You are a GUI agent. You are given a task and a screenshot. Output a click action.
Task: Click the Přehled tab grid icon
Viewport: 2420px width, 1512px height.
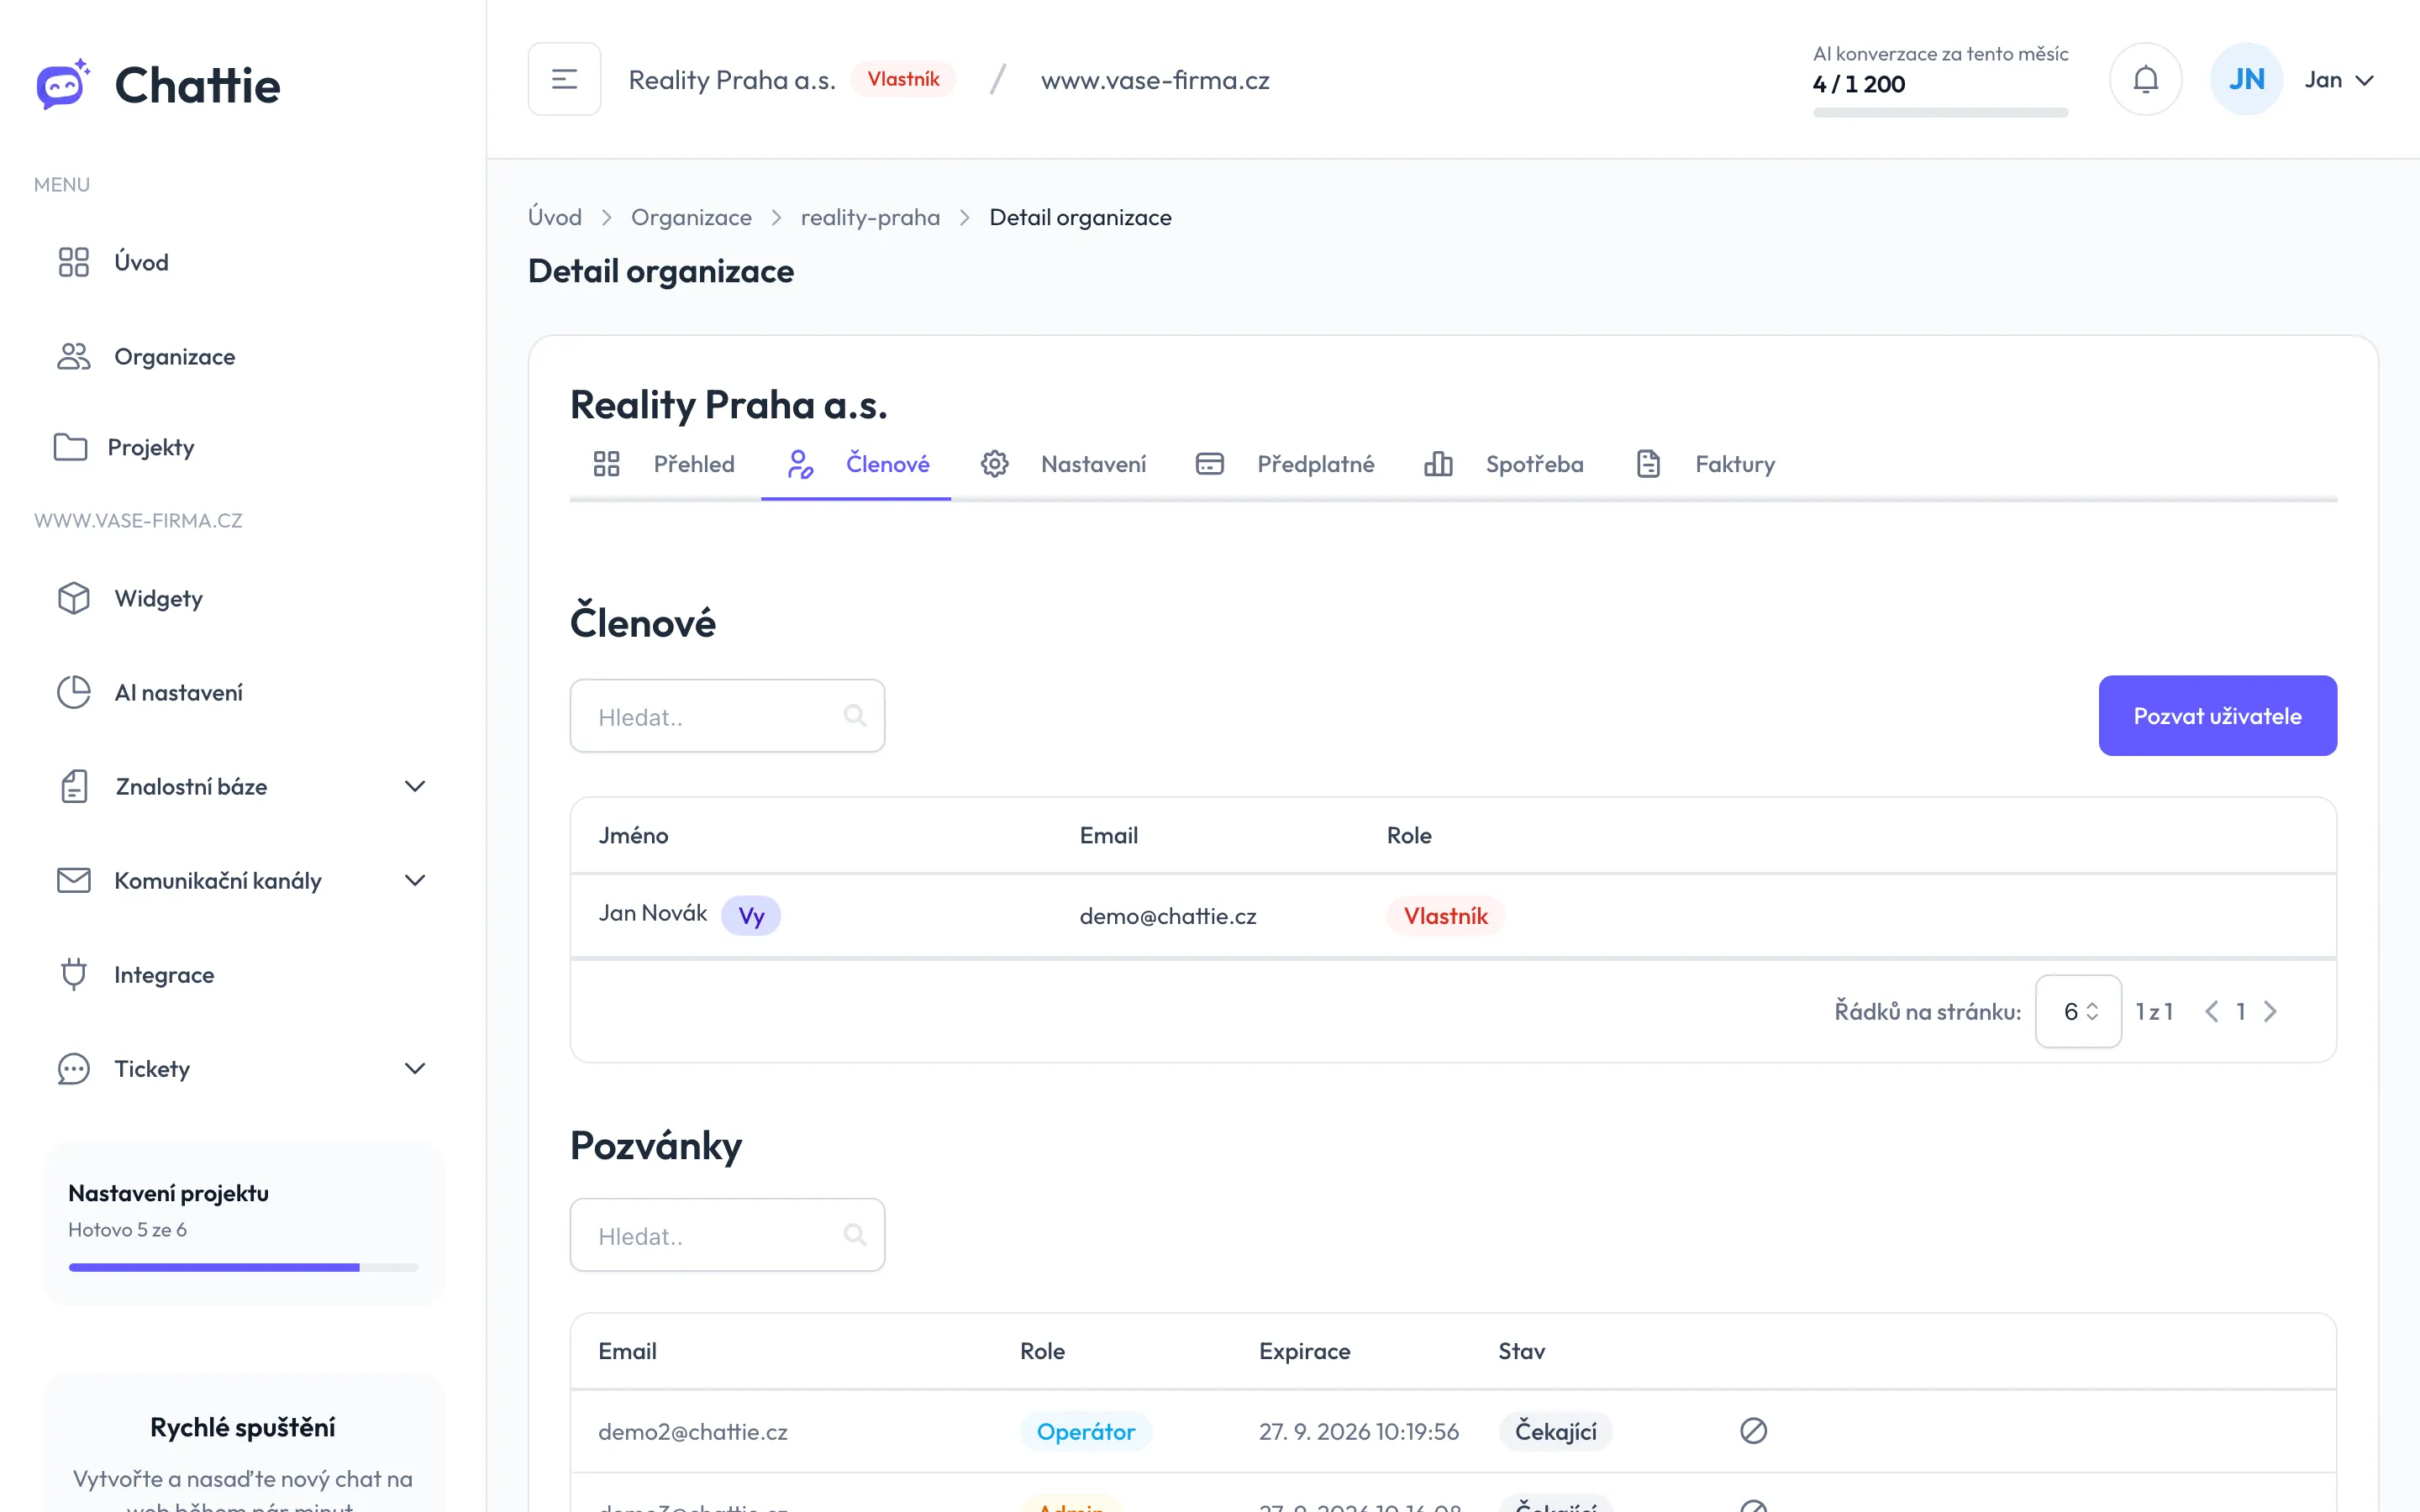[x=606, y=464]
